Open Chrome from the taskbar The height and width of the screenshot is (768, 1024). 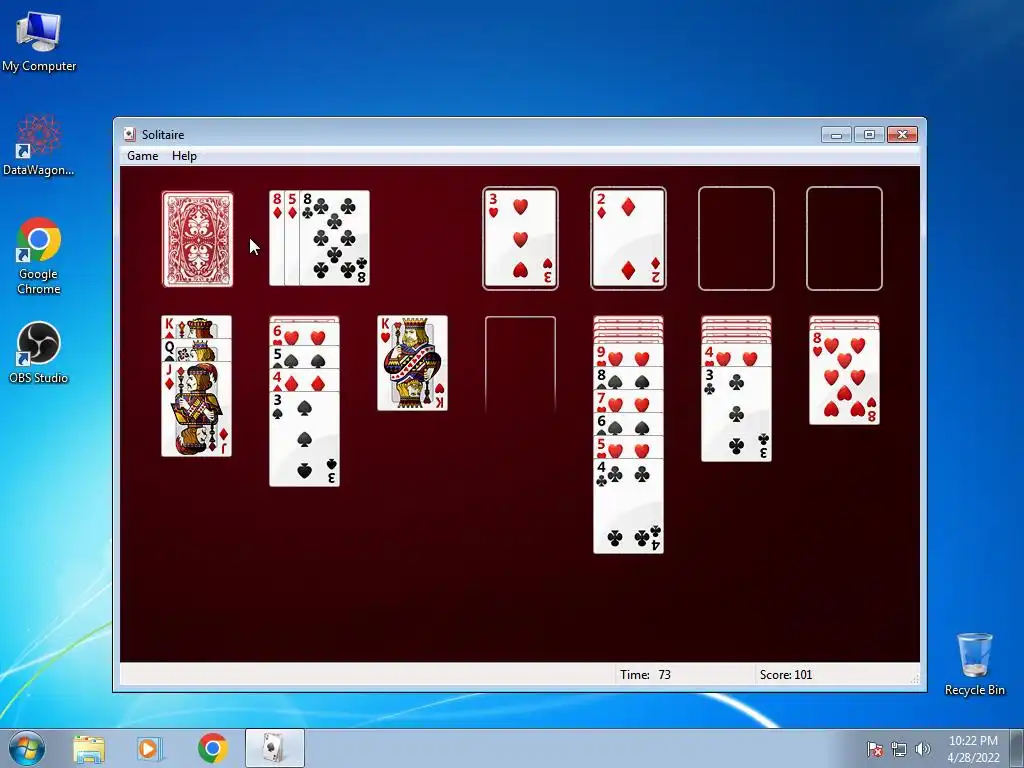click(x=212, y=748)
